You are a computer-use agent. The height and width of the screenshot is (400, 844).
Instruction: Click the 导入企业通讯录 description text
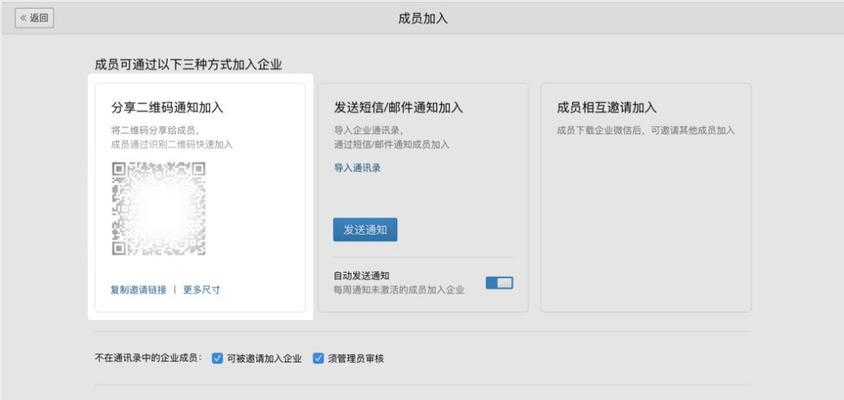pyautogui.click(x=369, y=130)
